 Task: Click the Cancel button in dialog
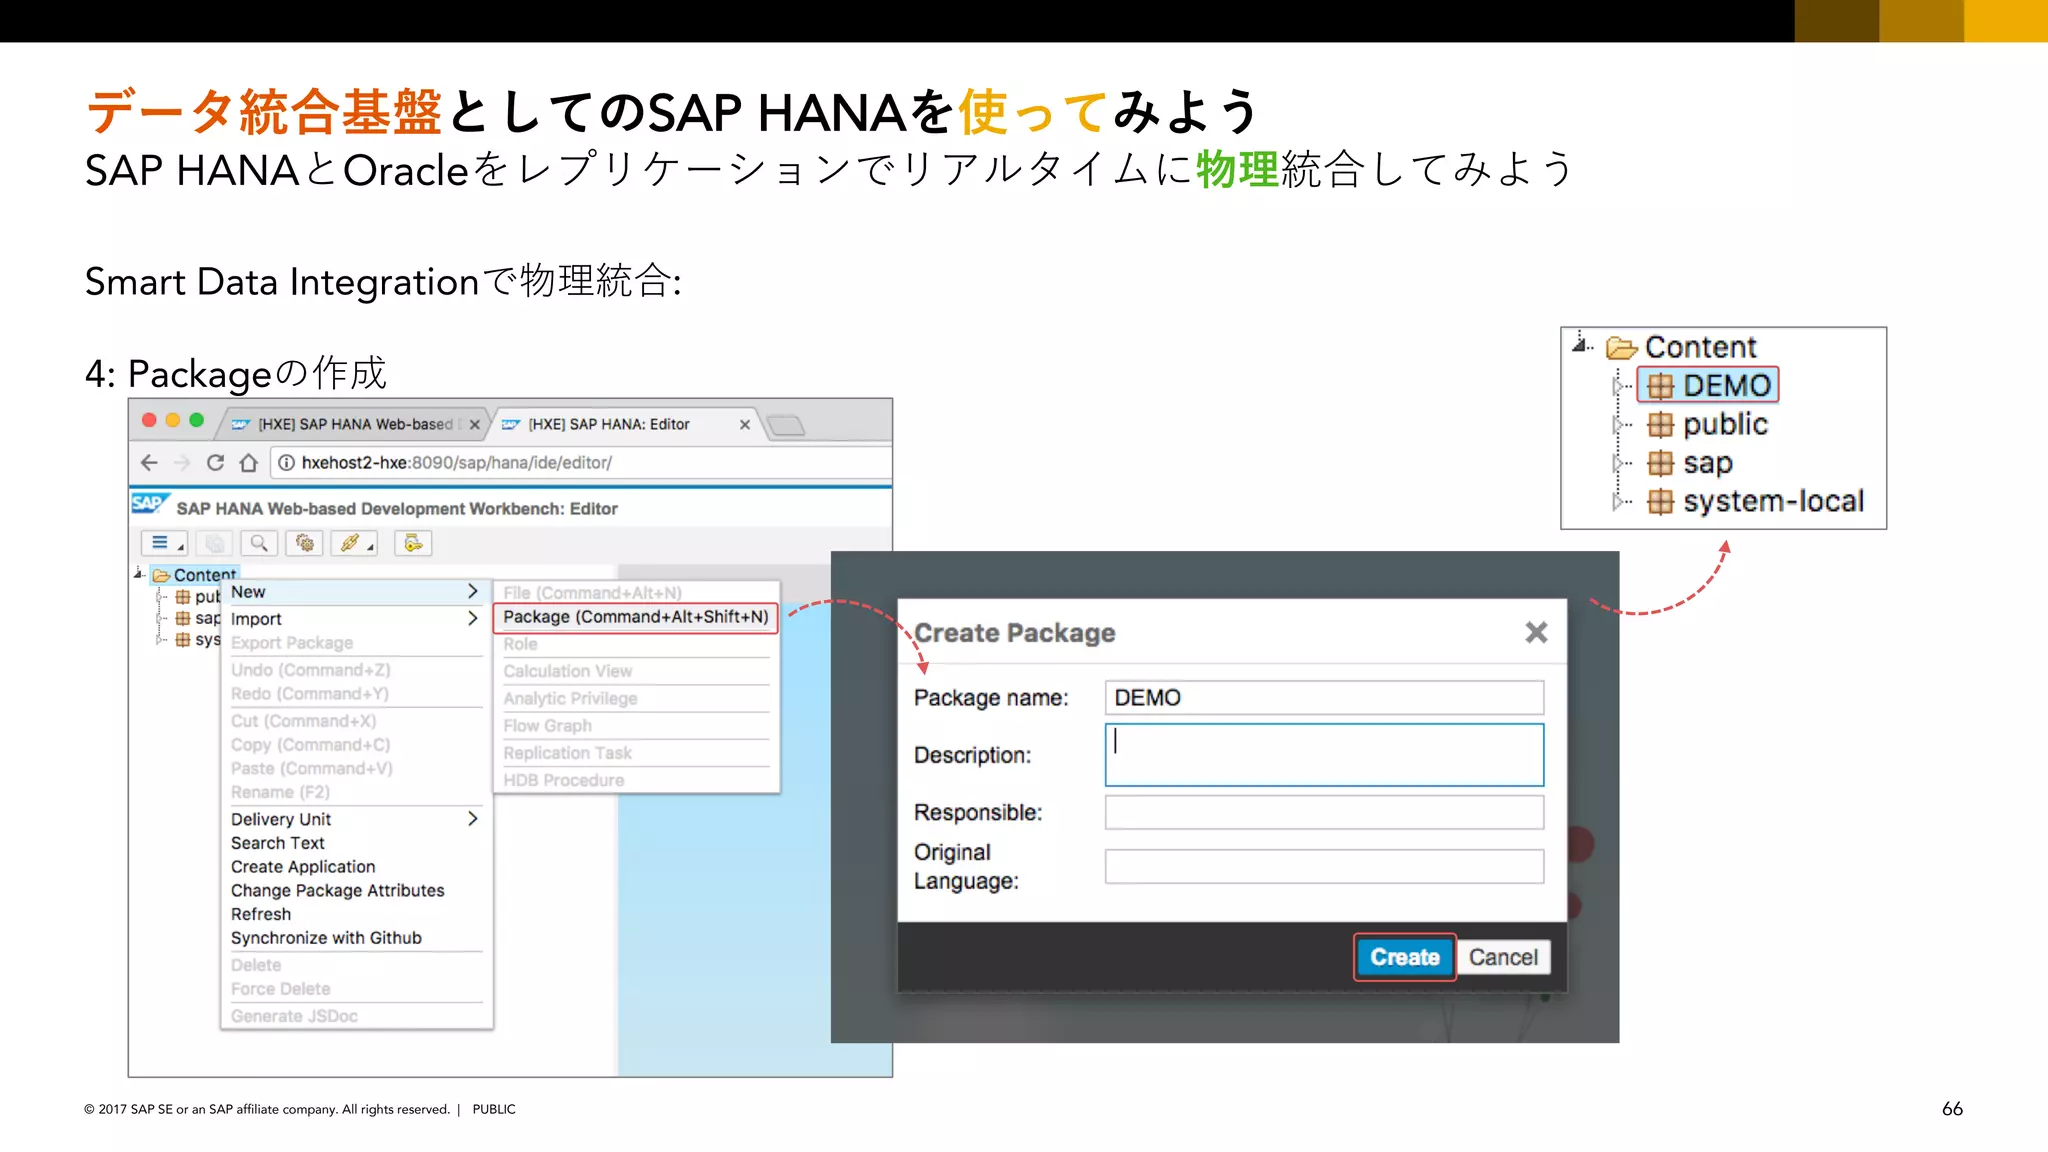point(1503,957)
